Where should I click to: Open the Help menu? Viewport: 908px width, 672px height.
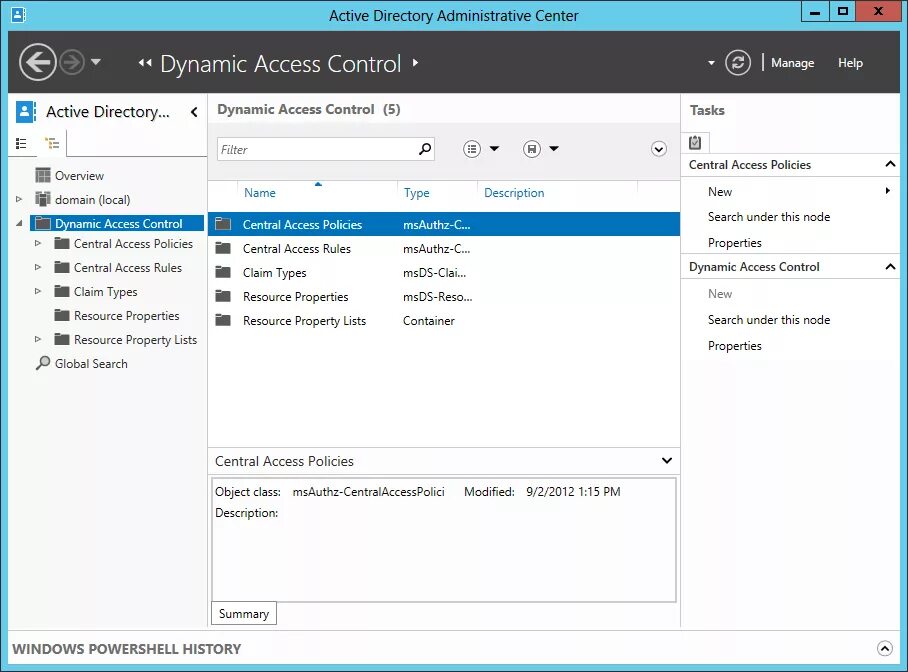[850, 63]
